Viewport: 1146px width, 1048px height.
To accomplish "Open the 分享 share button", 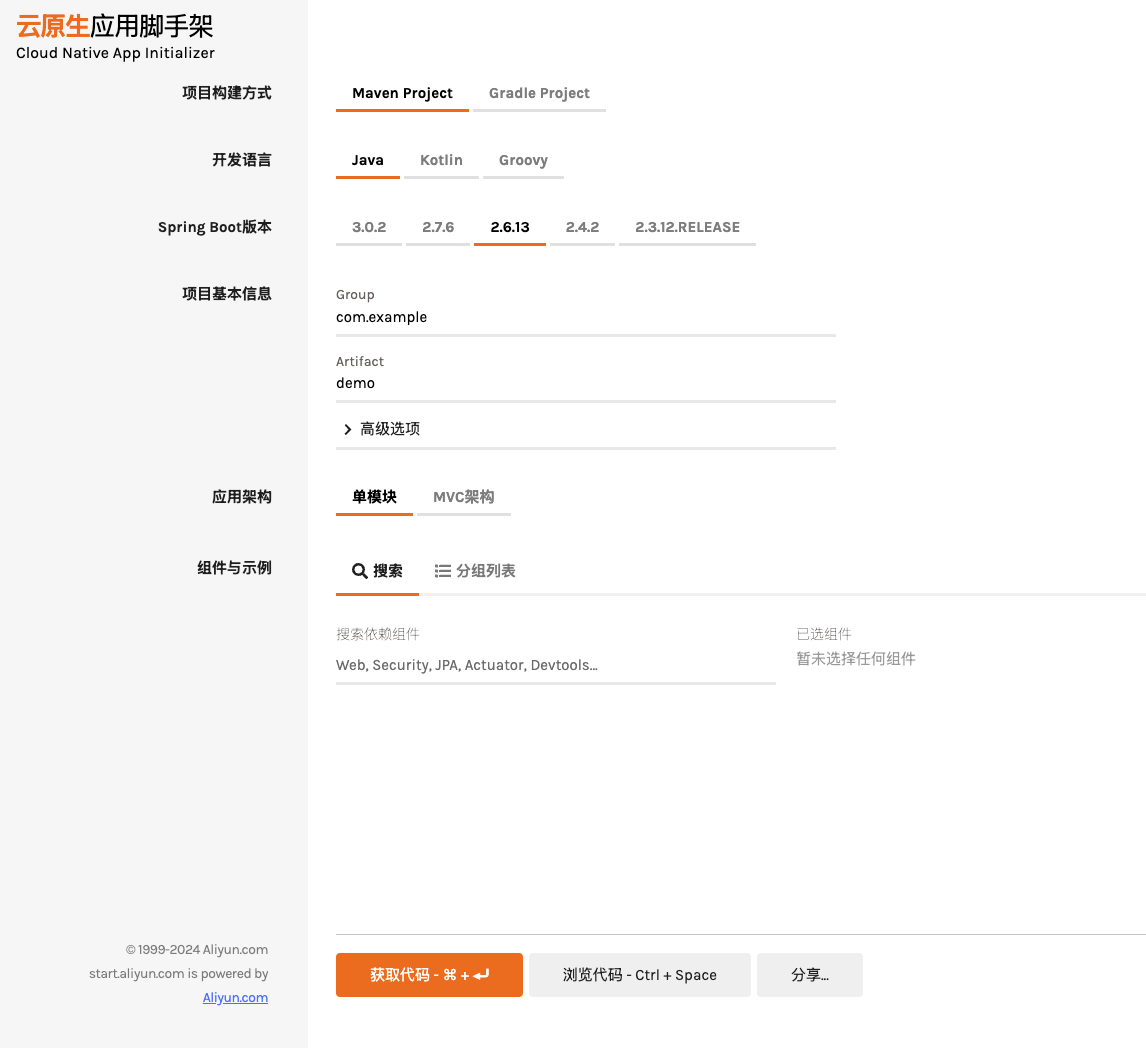I will (x=810, y=975).
